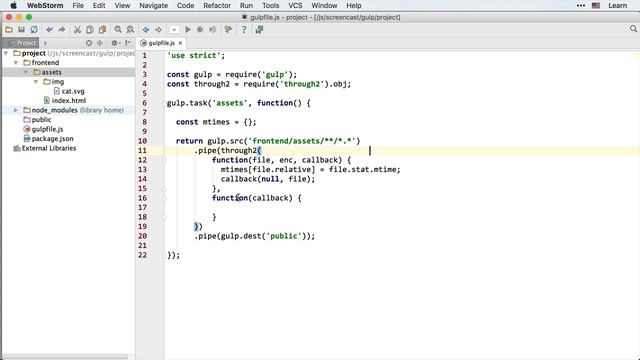The image size is (640, 360).
Task: Close the gulpfile.js tab
Action: 180,43
